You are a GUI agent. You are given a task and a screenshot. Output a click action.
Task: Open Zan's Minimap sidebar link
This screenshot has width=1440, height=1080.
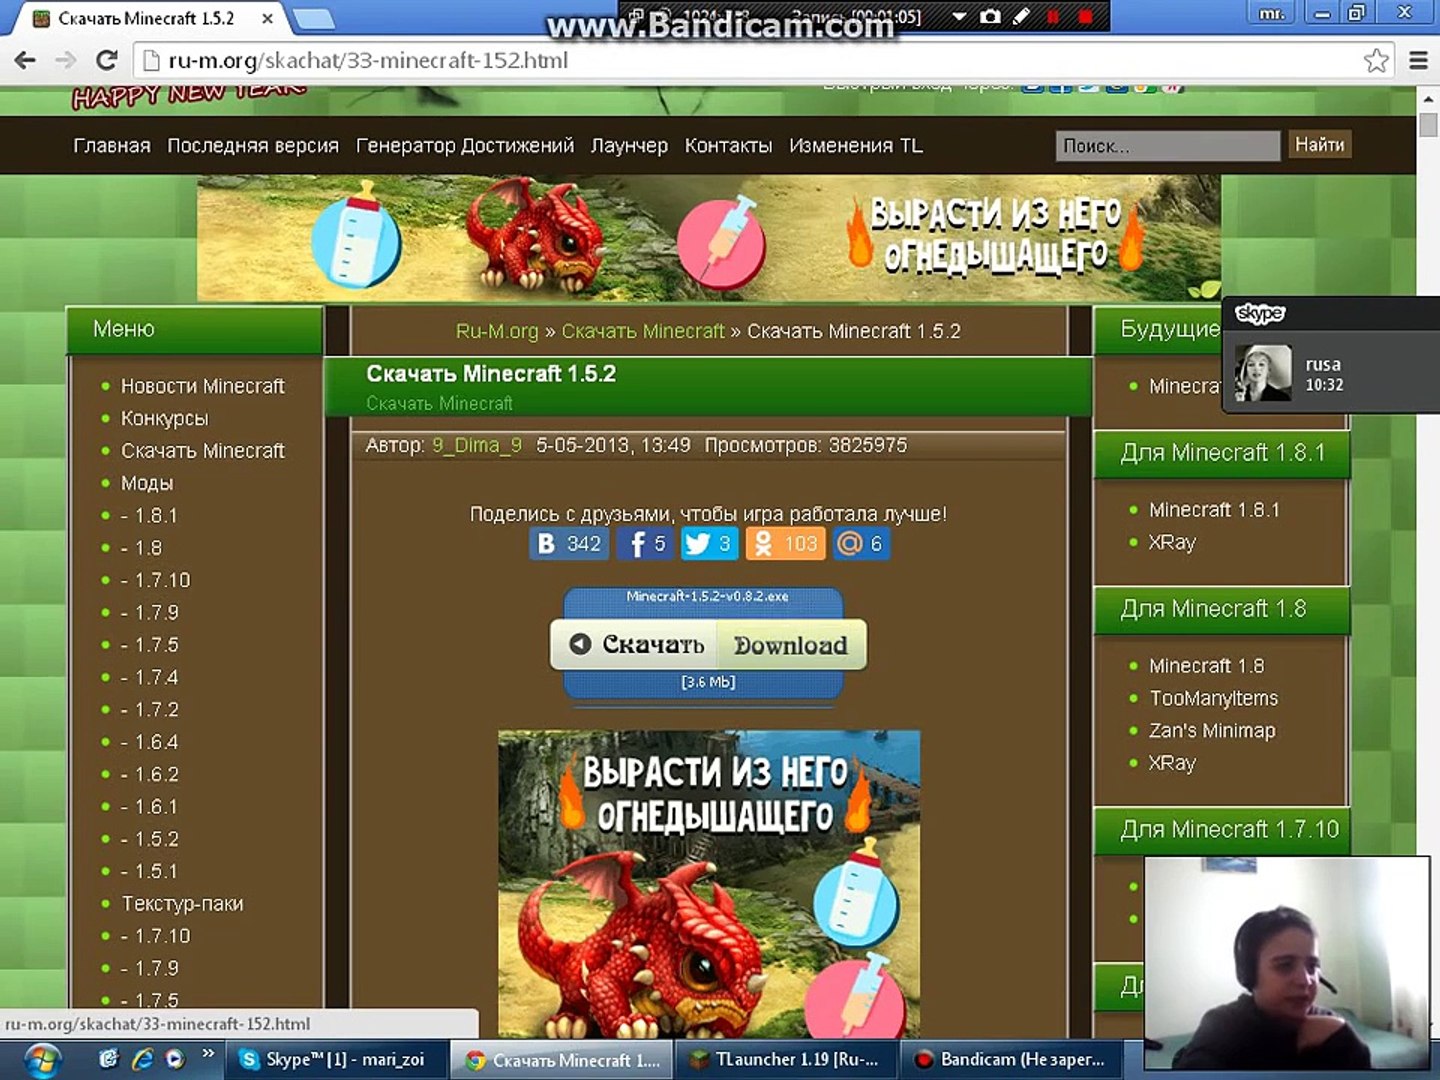[x=1212, y=731]
